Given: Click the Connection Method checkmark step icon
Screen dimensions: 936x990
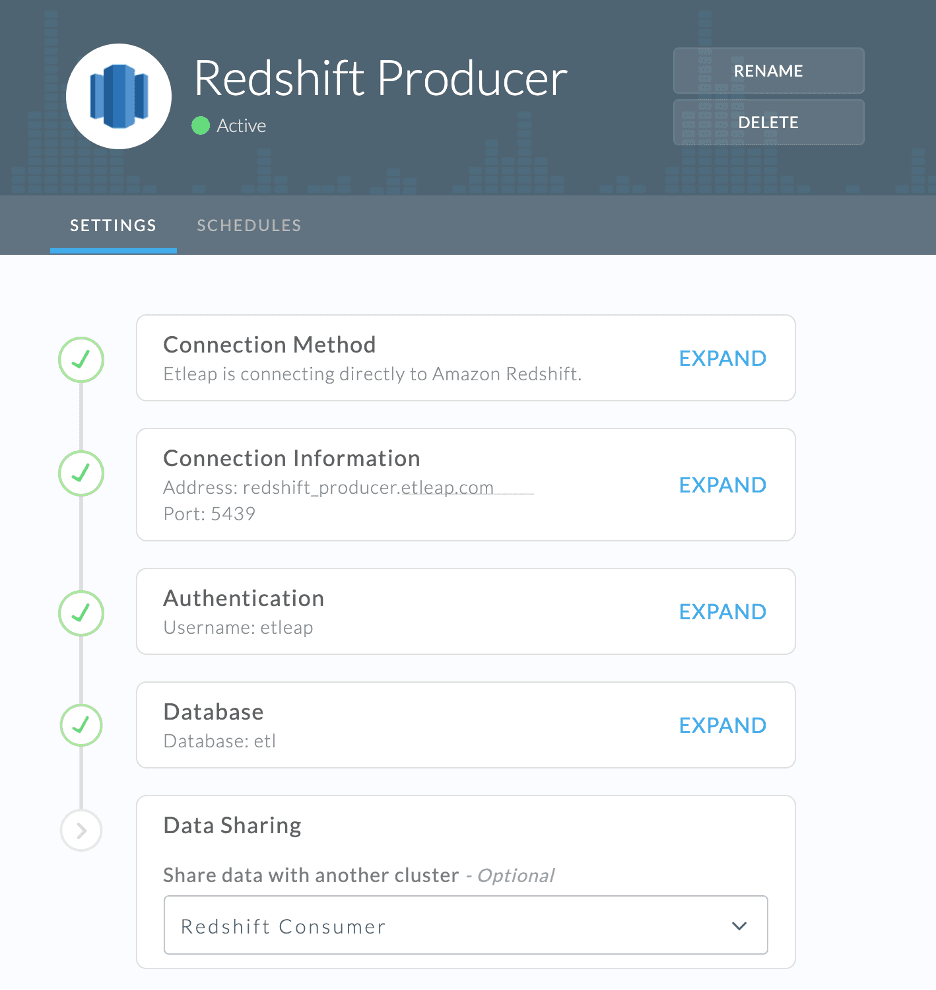Looking at the screenshot, I should (81, 359).
